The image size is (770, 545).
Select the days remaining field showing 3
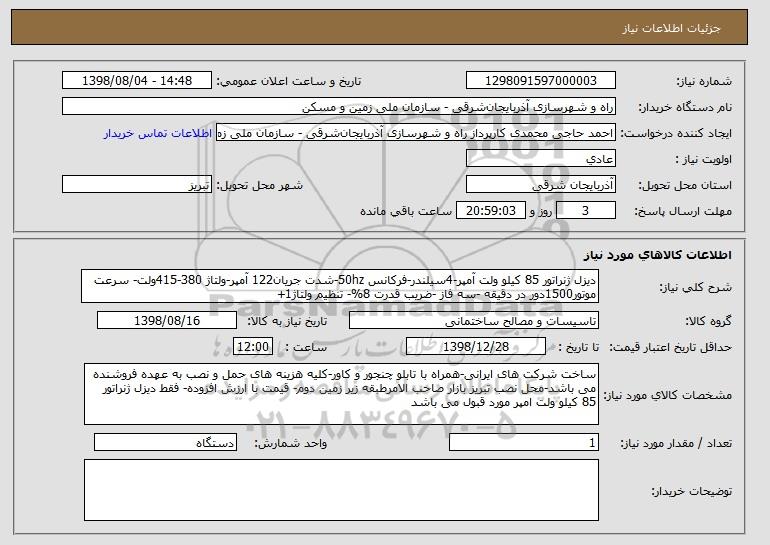click(585, 211)
